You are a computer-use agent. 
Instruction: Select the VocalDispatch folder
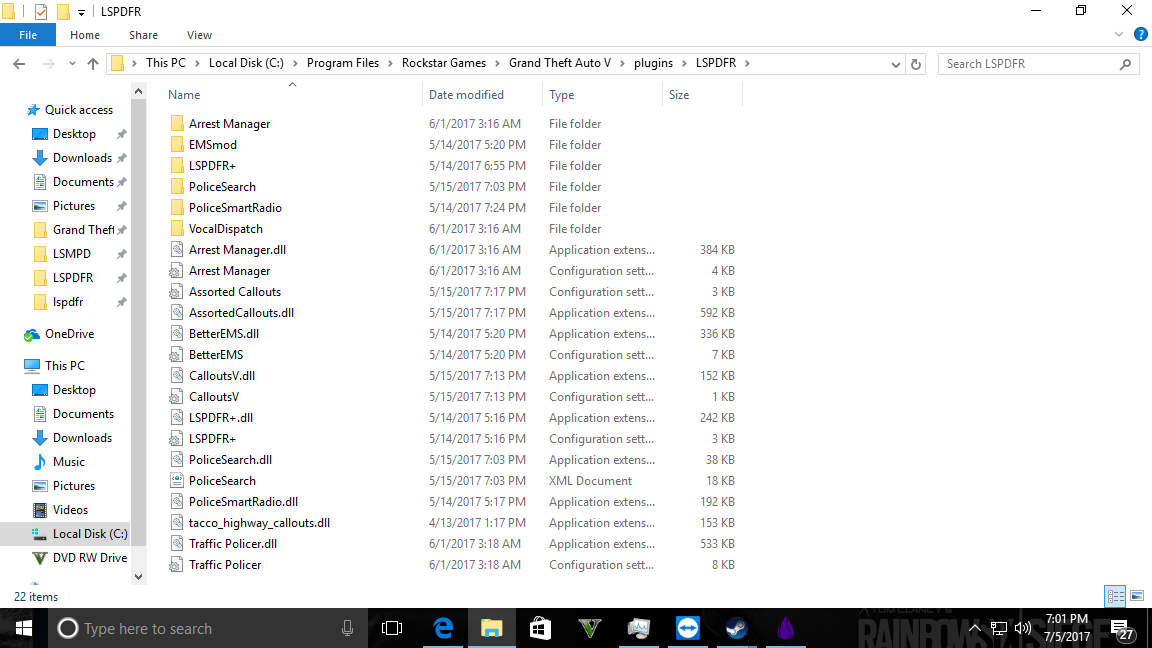click(226, 229)
